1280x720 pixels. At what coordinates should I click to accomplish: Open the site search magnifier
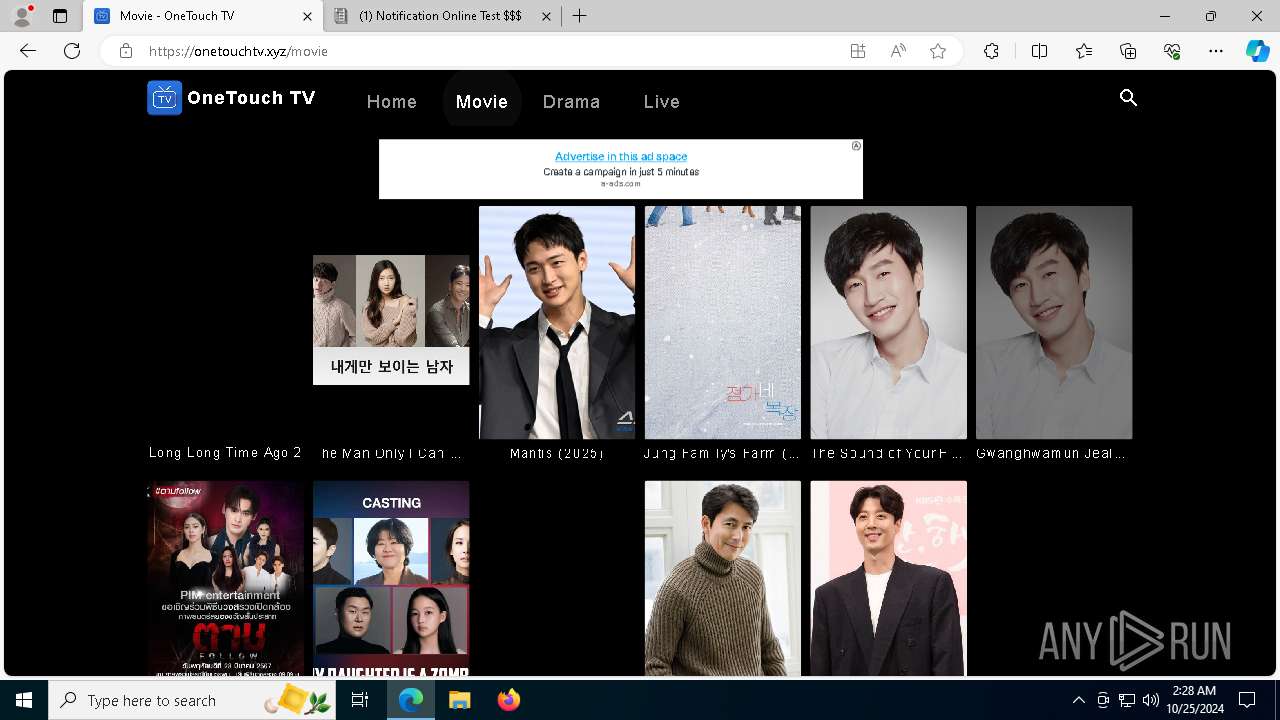[1128, 98]
